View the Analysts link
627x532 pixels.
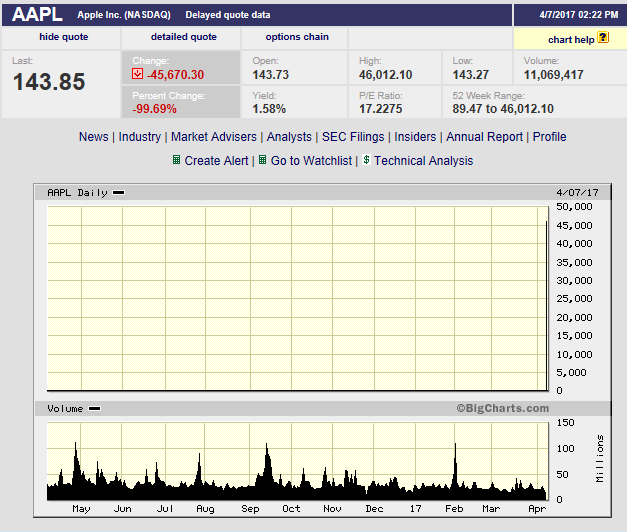coord(289,137)
